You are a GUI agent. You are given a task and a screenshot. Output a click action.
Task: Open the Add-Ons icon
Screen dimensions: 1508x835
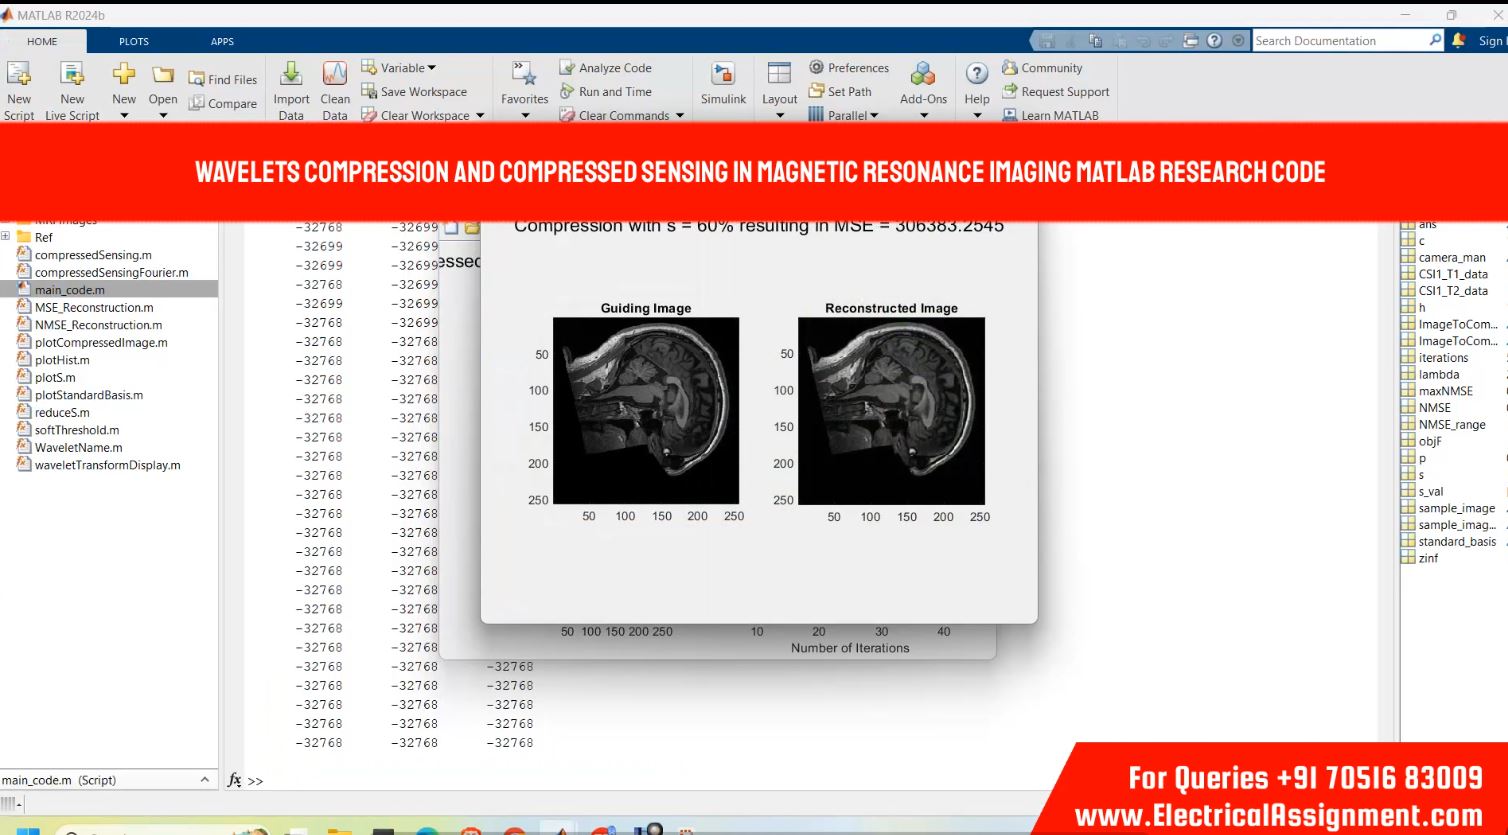click(923, 76)
